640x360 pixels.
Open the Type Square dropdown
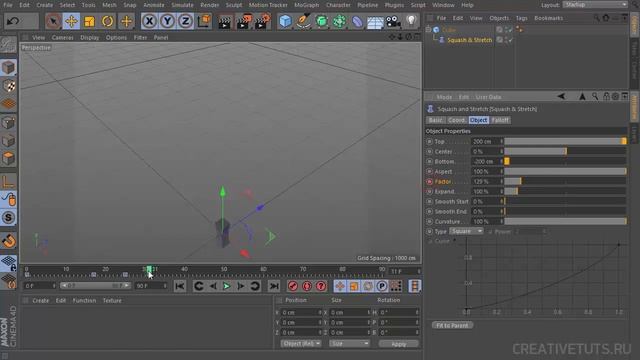click(x=466, y=231)
